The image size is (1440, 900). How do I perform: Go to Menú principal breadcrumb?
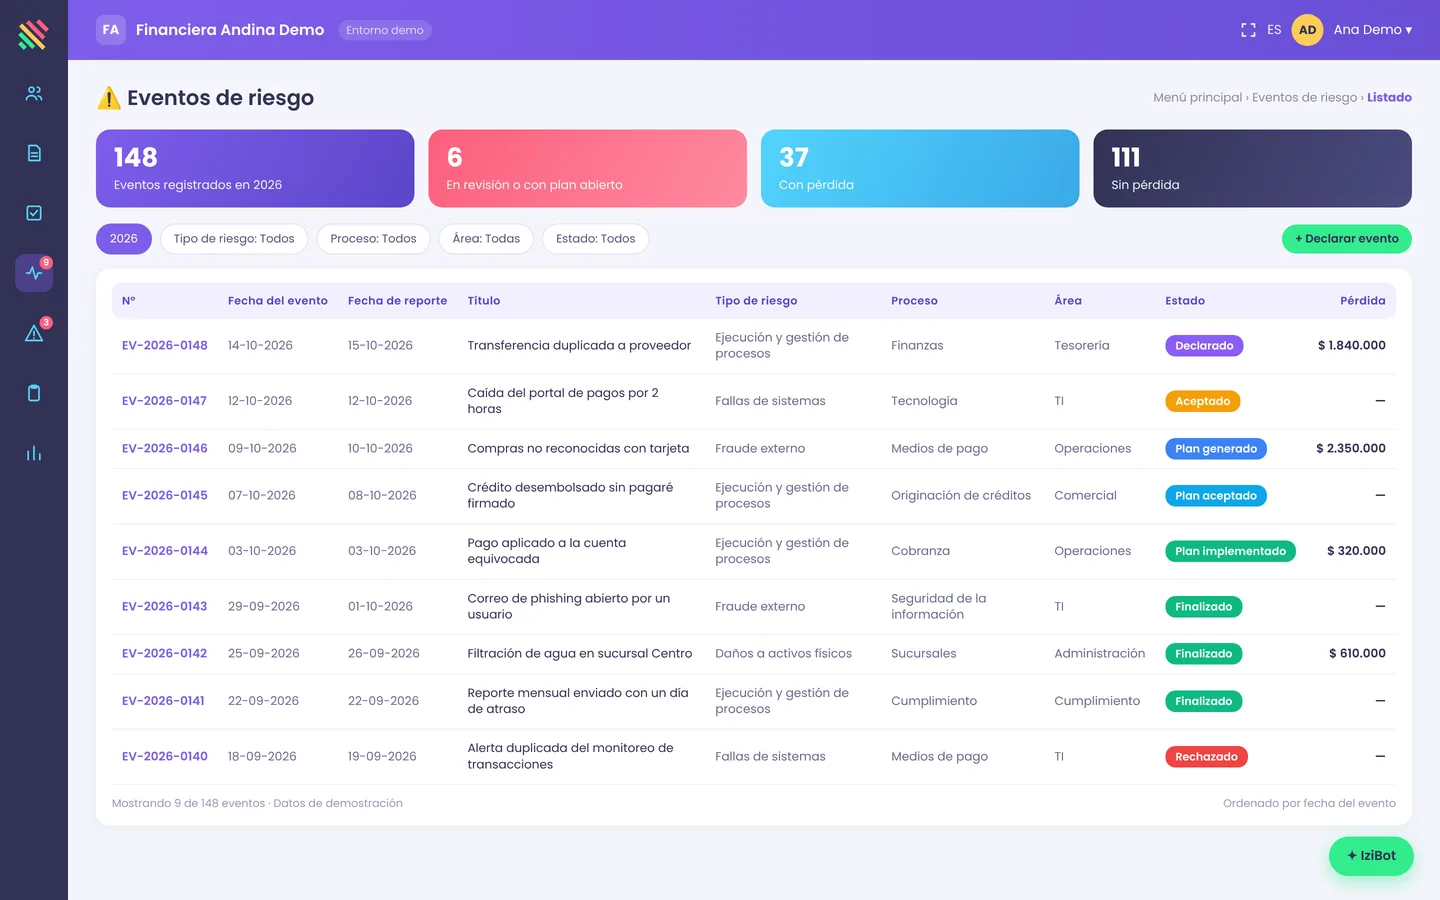[1197, 97]
